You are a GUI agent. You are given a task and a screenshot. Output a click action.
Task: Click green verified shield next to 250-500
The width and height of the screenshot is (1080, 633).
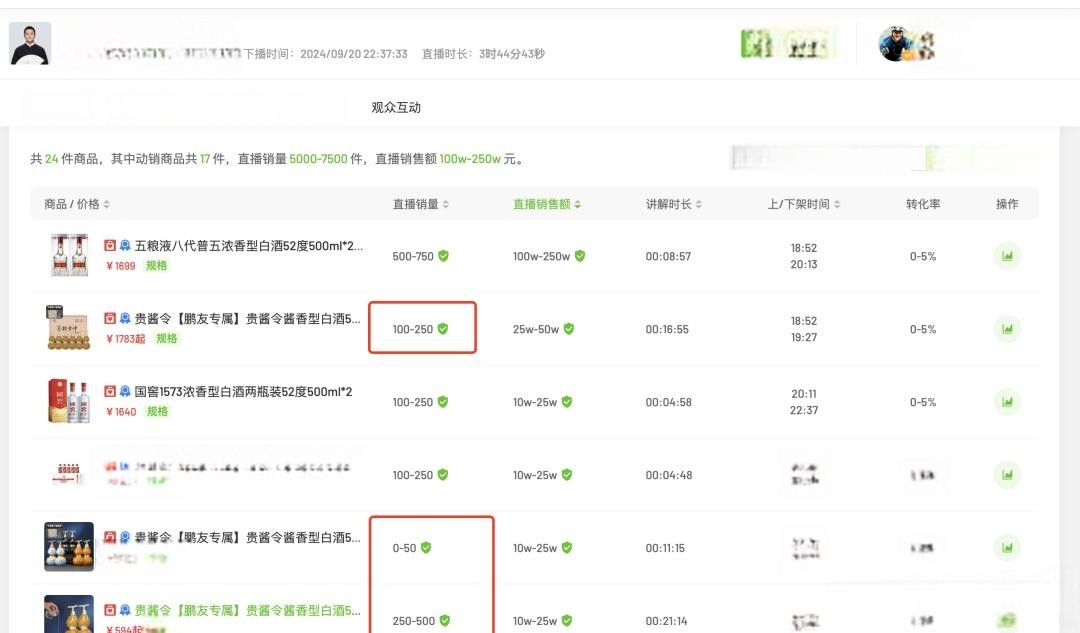click(x=445, y=621)
